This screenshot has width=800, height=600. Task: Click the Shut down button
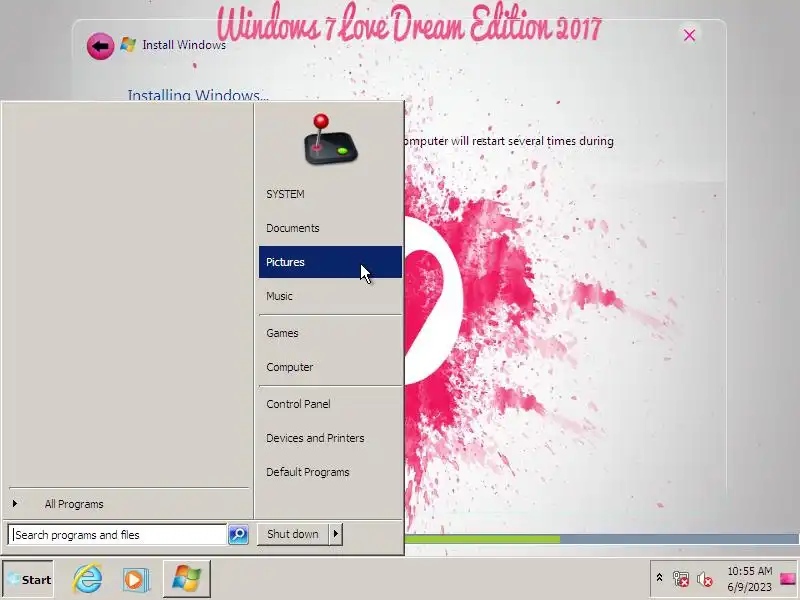click(x=292, y=534)
